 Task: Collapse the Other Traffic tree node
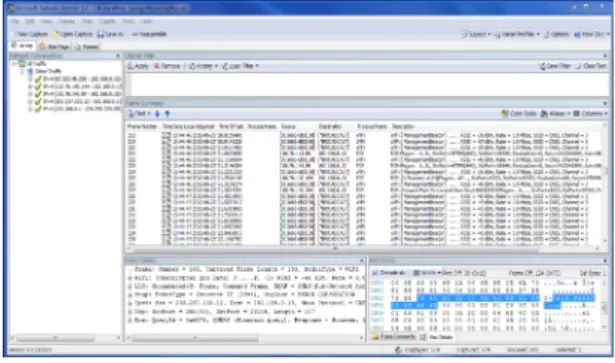(x=22, y=71)
